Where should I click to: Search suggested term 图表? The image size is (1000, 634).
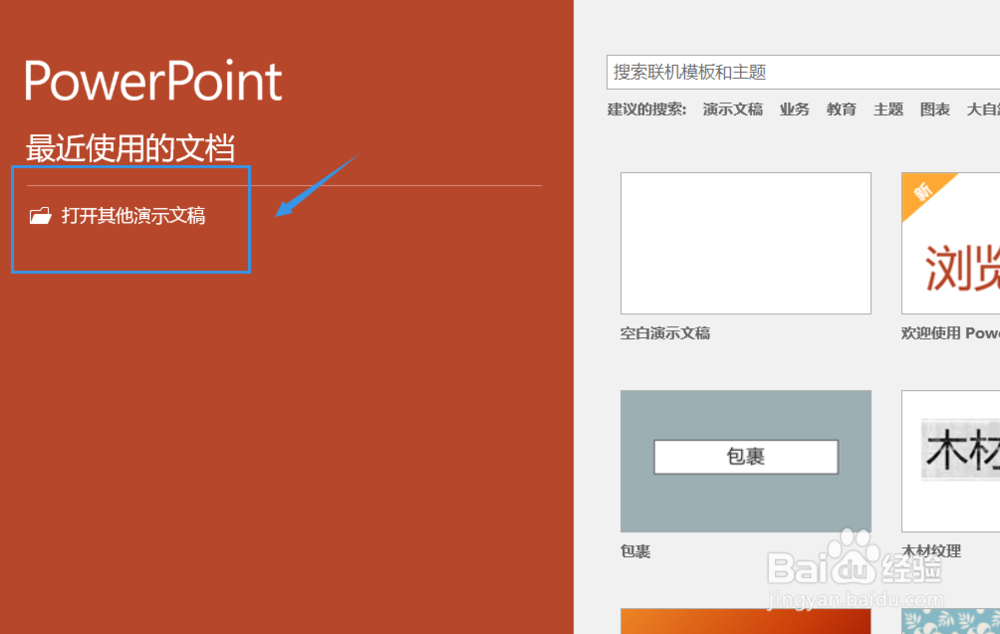(935, 110)
